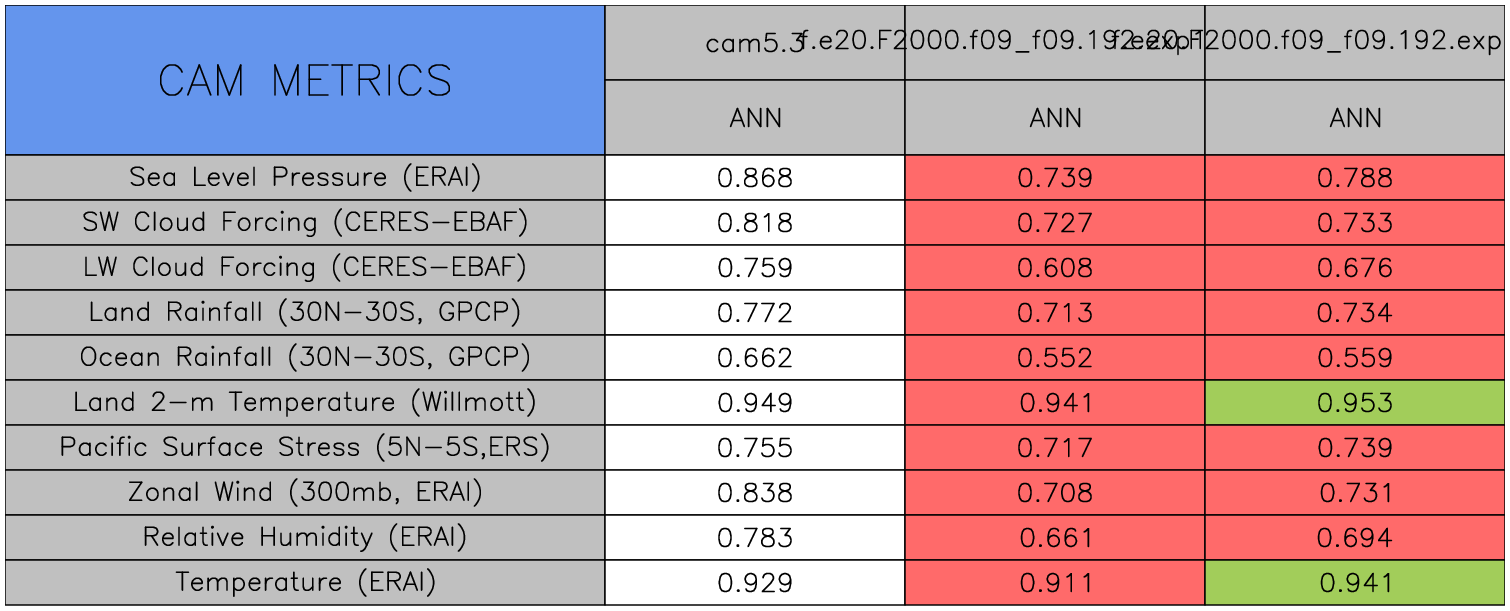This screenshot has width=1510, height=611.
Task: Click the Zonal Wind (300mb, ERAI) label
Action: click(305, 492)
